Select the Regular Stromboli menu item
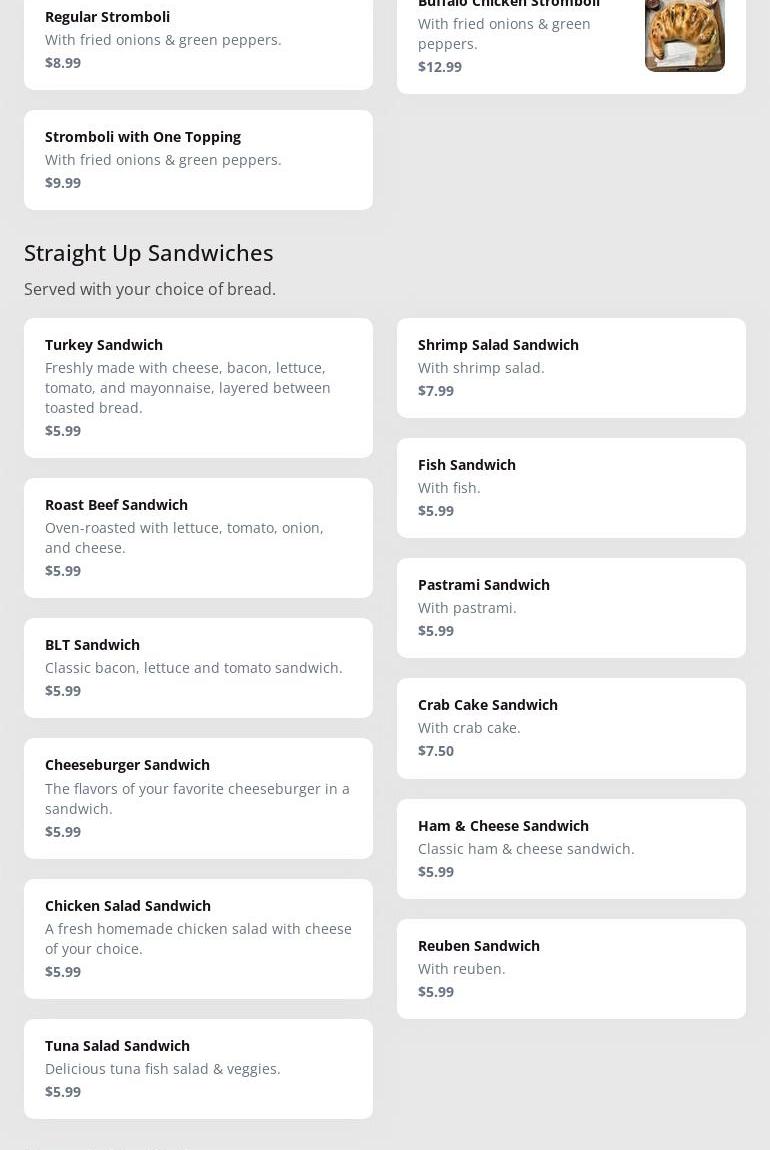Screen dimensions: 770x1150 point(198,40)
